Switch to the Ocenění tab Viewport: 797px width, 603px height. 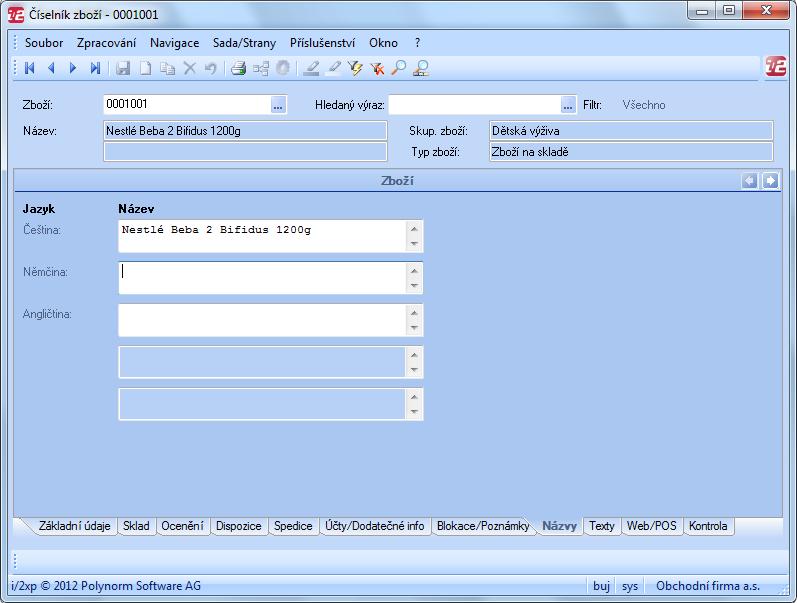(182, 526)
